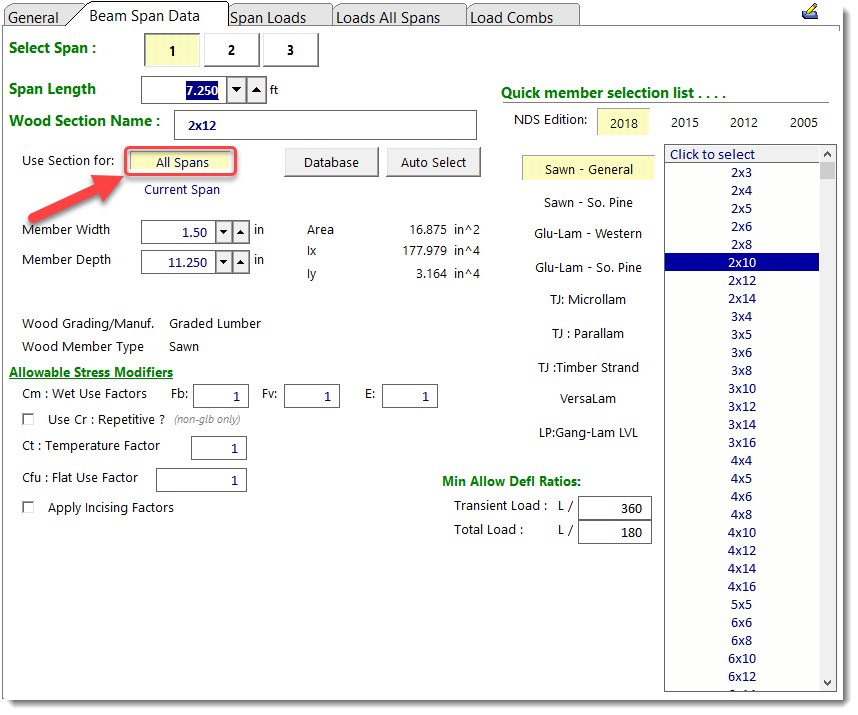The image size is (858, 715).
Task: Check Apply Incising Factors box
Action: click(x=28, y=508)
